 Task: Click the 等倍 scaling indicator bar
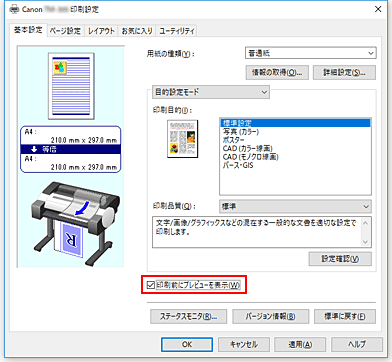pyautogui.click(x=71, y=149)
